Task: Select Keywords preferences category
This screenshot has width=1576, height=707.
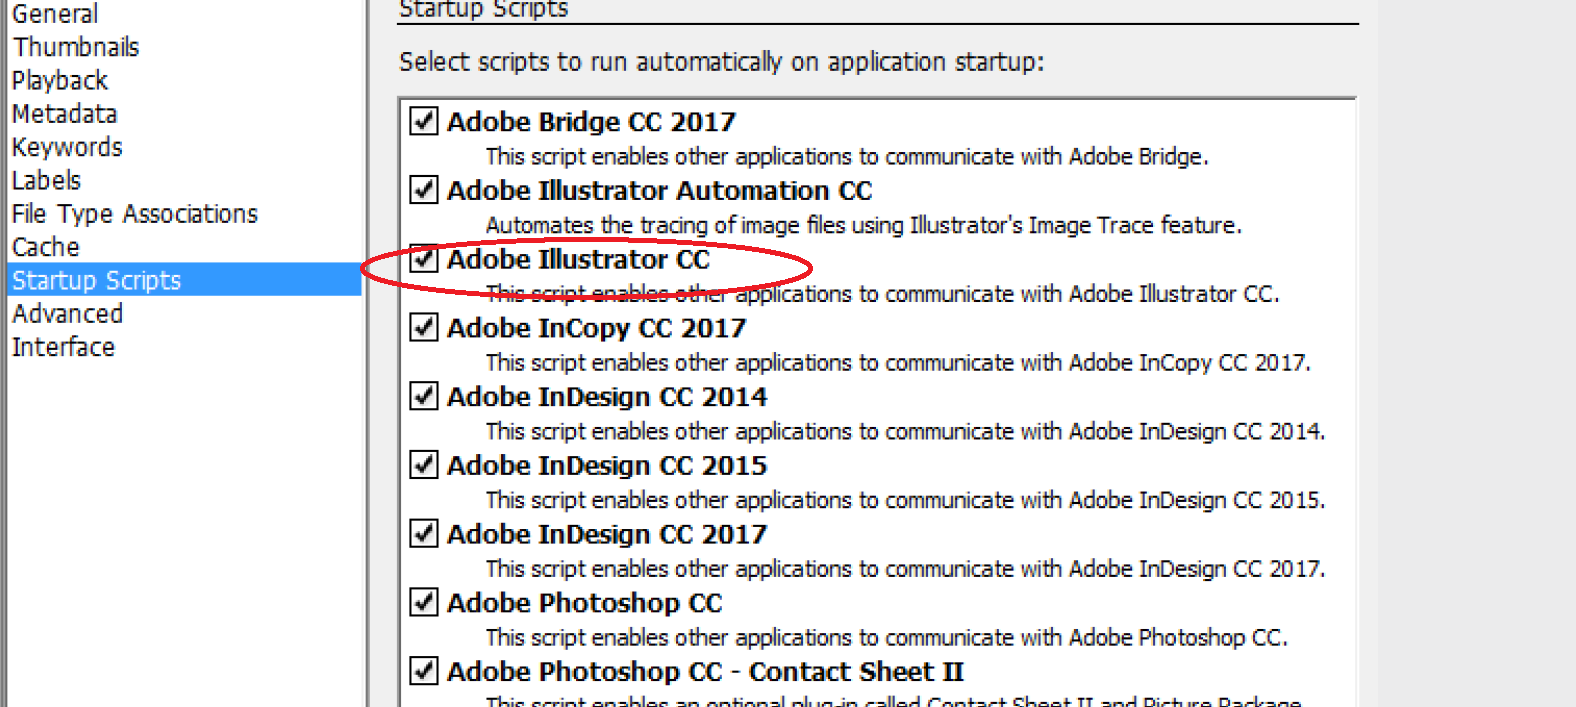Action: click(x=67, y=147)
